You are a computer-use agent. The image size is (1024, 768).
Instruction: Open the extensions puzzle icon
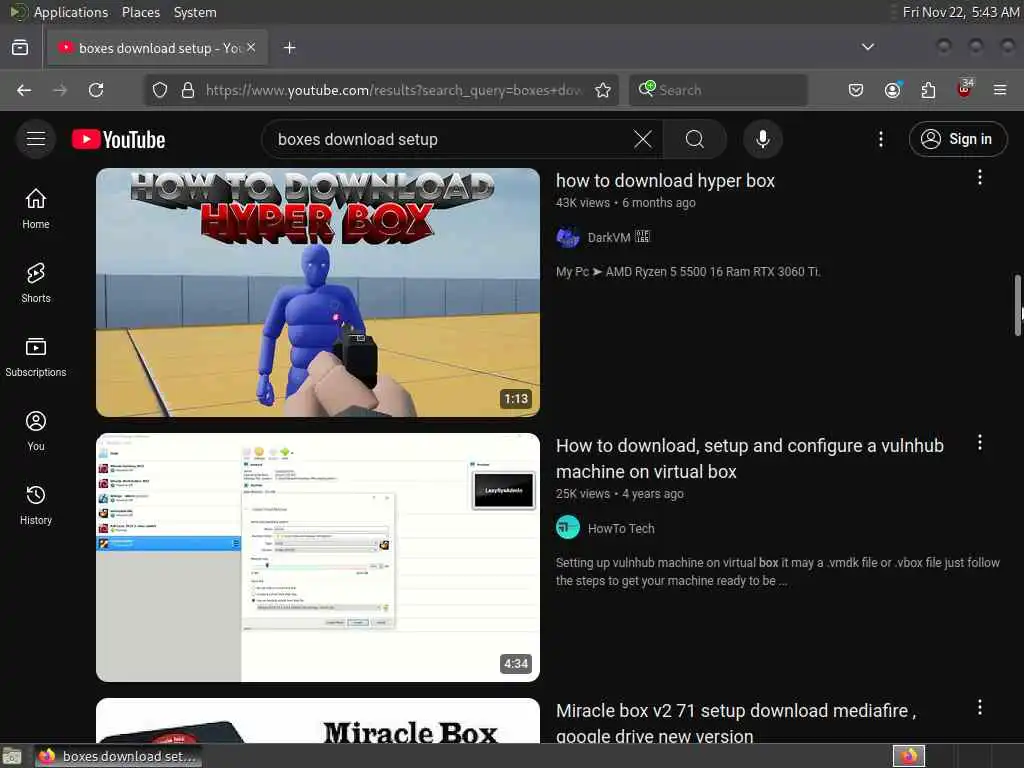coord(928,90)
